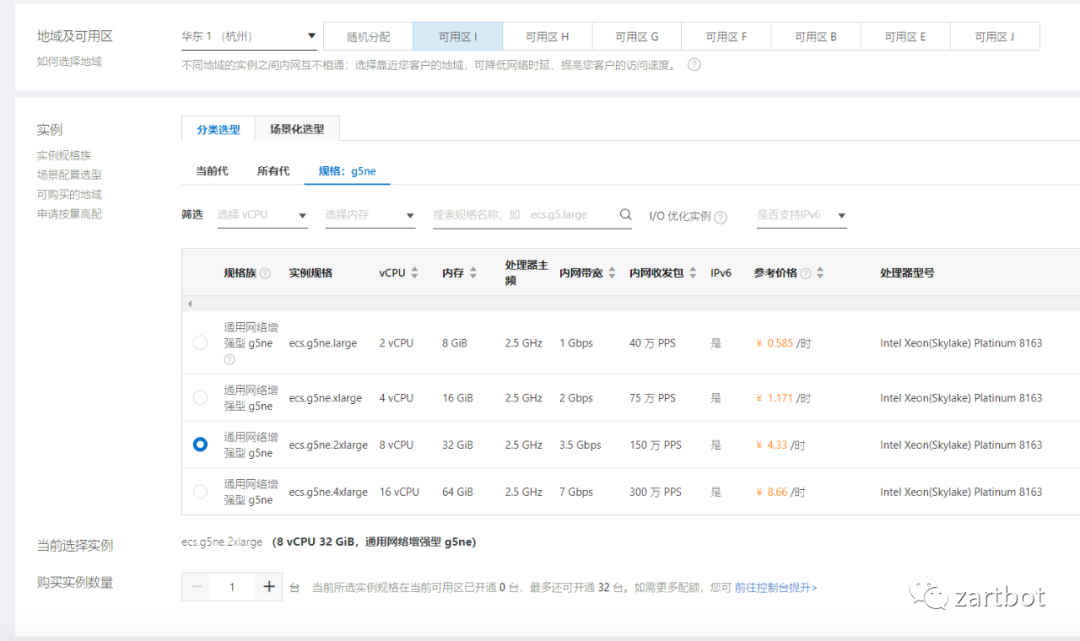Select the ecs.g5ne.4xlarge radio button
This screenshot has width=1080, height=641.
pyautogui.click(x=200, y=491)
